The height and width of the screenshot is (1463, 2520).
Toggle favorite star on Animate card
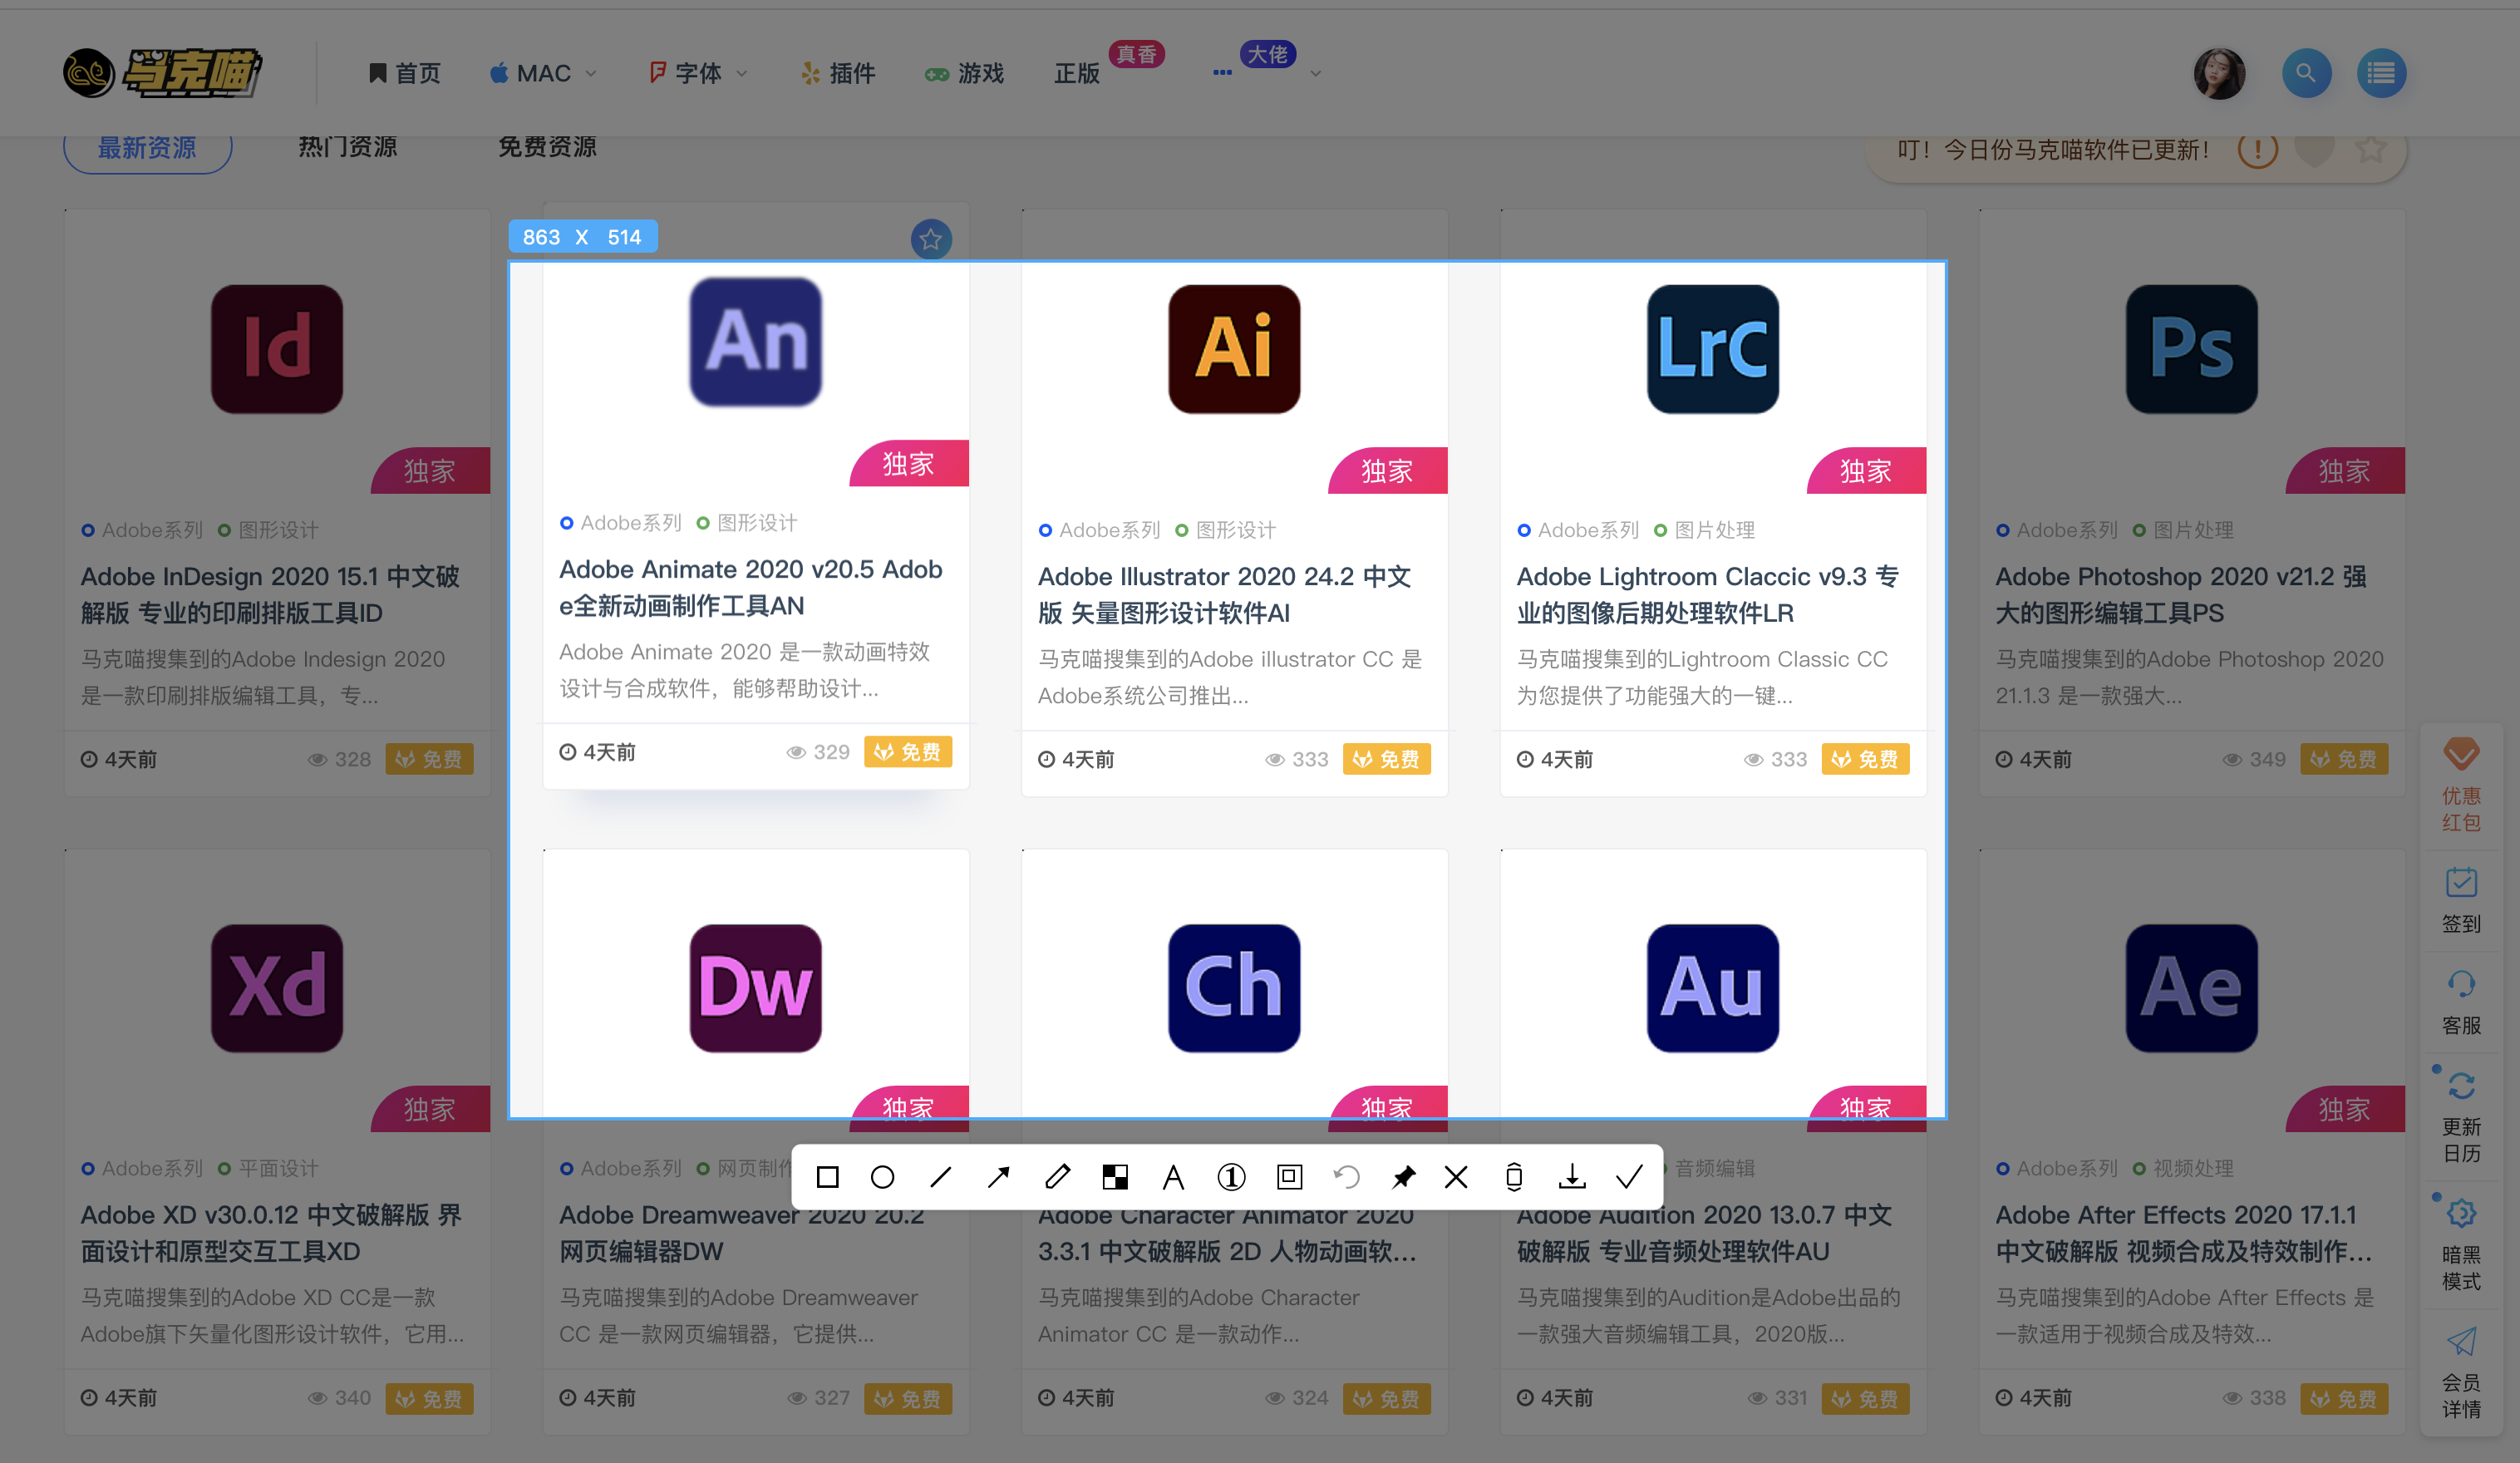pyautogui.click(x=931, y=239)
